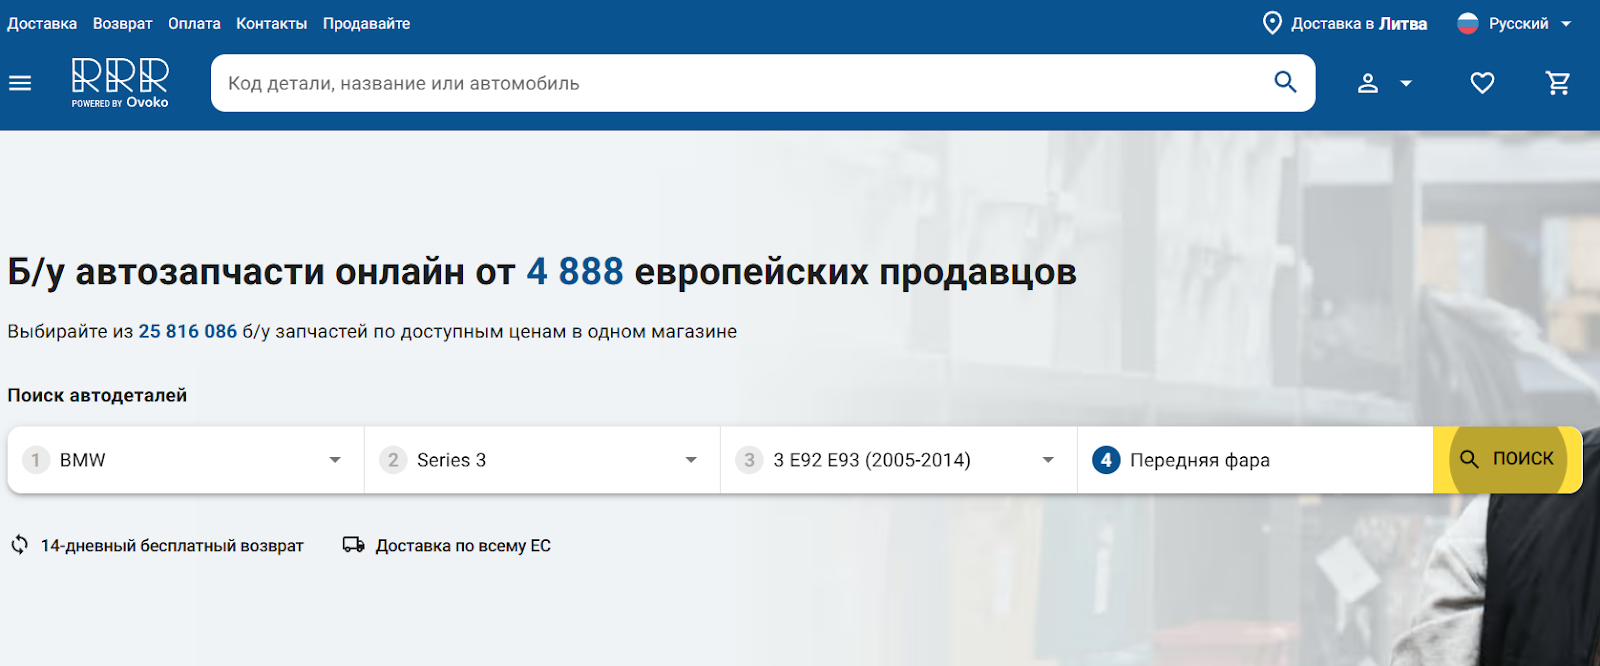The height and width of the screenshot is (666, 1600).
Task: Click the 4 888 sellers number
Action: (575, 271)
